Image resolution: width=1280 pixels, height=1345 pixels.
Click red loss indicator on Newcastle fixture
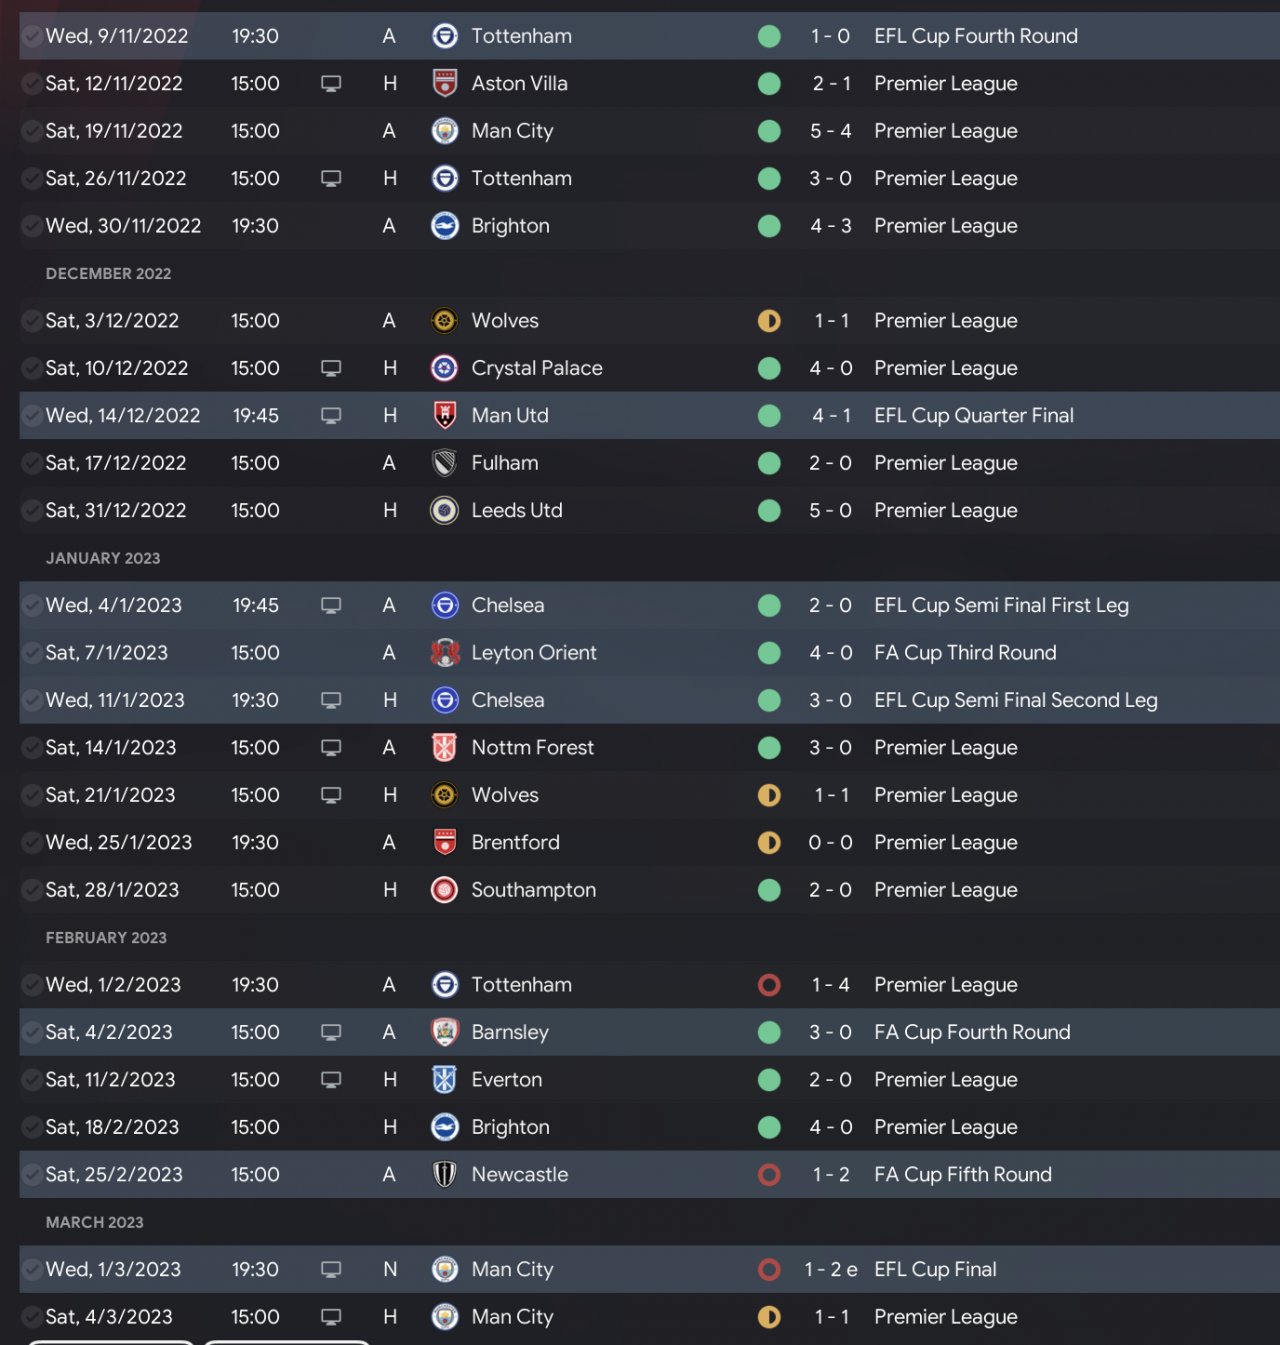coord(769,1175)
